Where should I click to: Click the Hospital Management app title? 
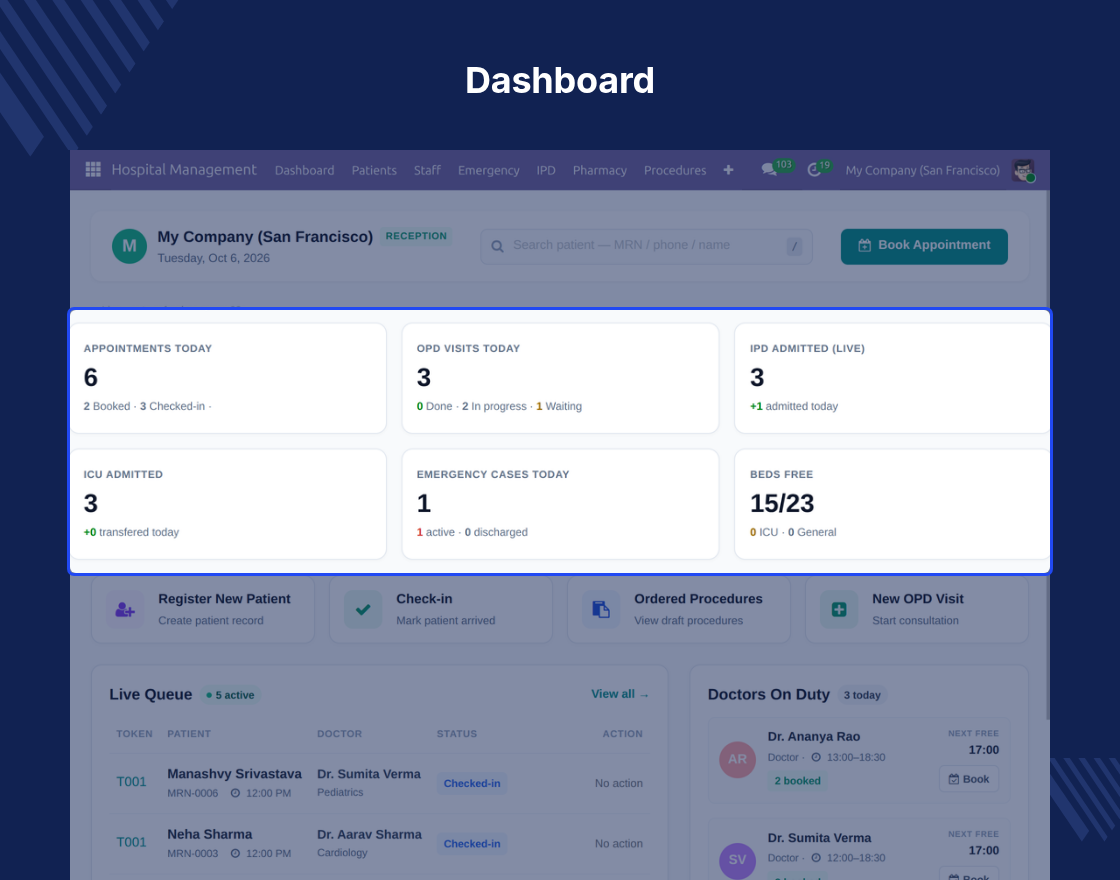[184, 169]
